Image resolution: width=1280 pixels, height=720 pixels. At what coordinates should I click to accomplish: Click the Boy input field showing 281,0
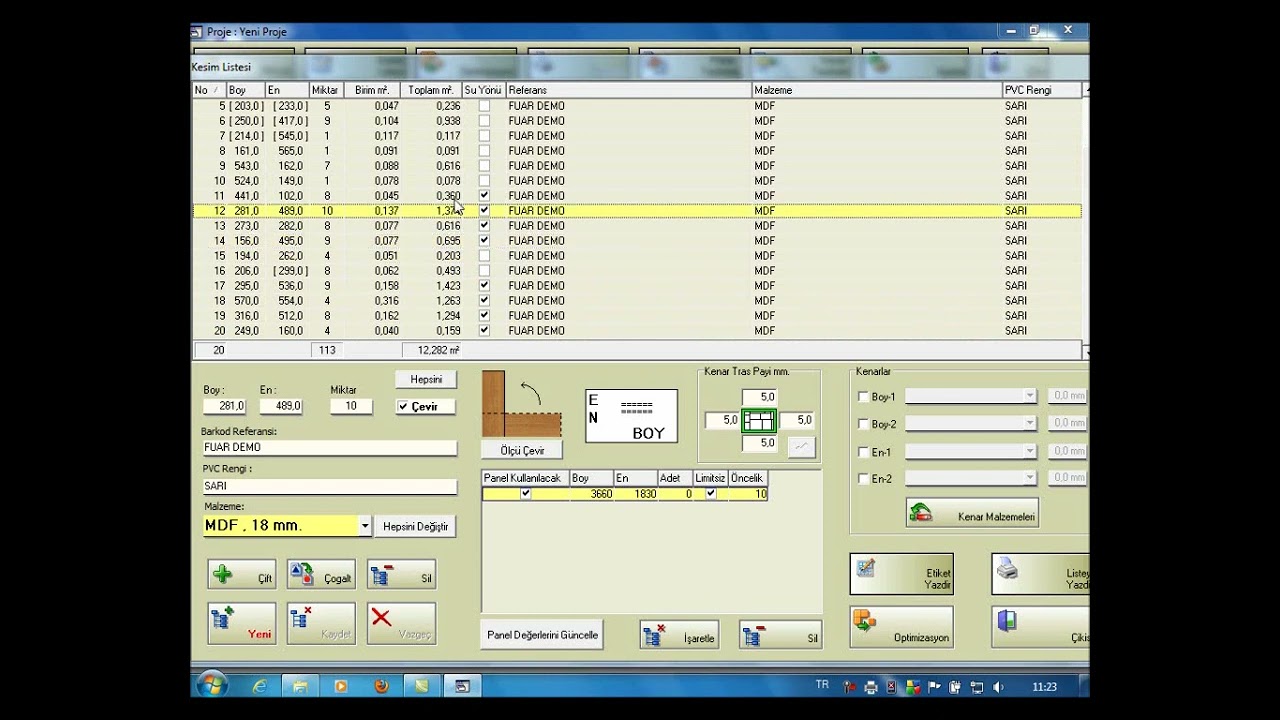coord(225,406)
